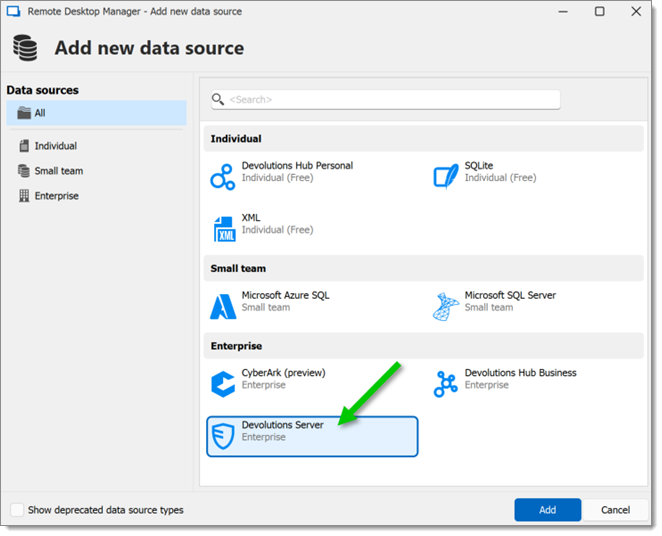Image resolution: width=662 pixels, height=536 pixels.
Task: Click the Small team section header
Action: coord(423,268)
